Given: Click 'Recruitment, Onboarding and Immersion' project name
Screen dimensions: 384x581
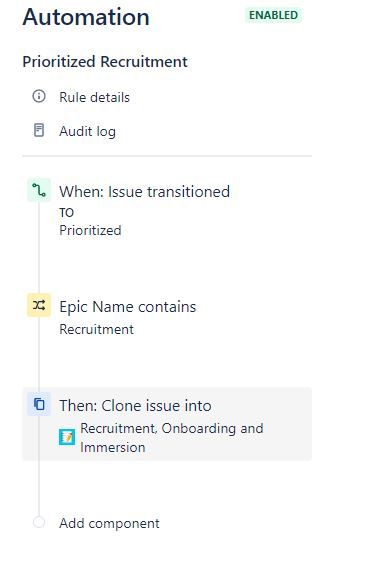Looking at the screenshot, I should pyautogui.click(x=172, y=438).
